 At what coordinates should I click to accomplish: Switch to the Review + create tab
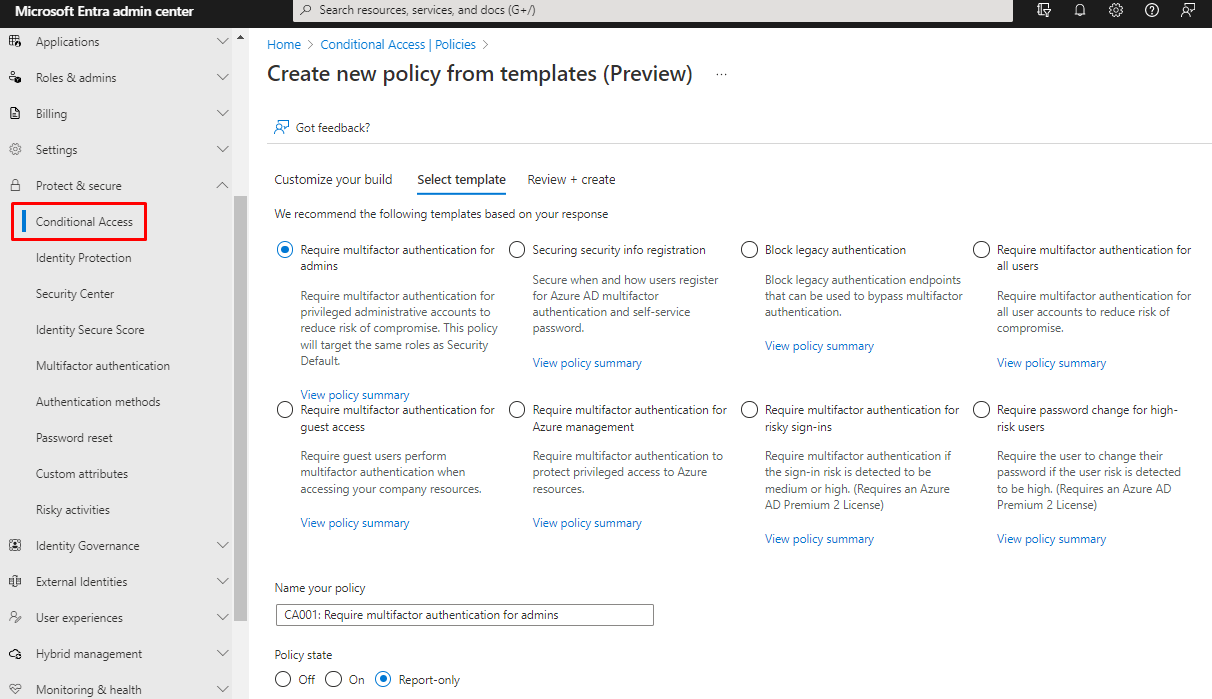[571, 180]
